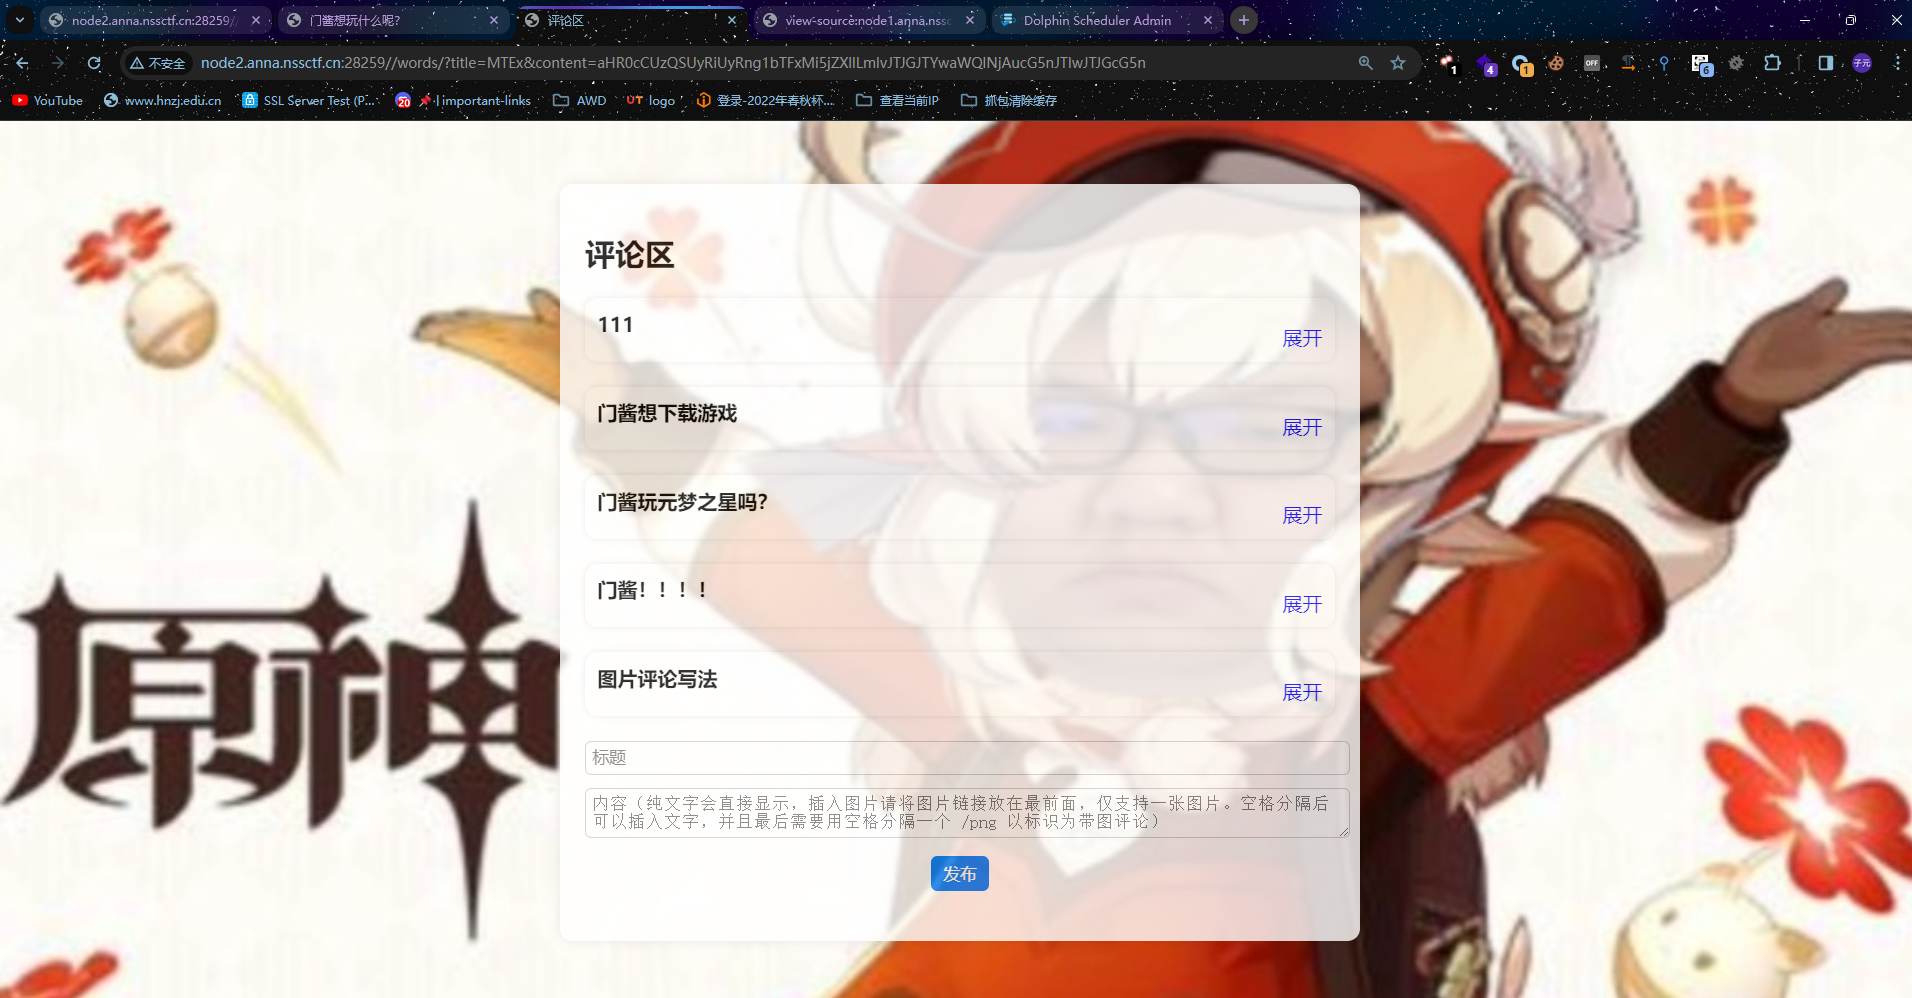Open the orange arrow extension icon
The image size is (1912, 998).
click(x=1628, y=63)
